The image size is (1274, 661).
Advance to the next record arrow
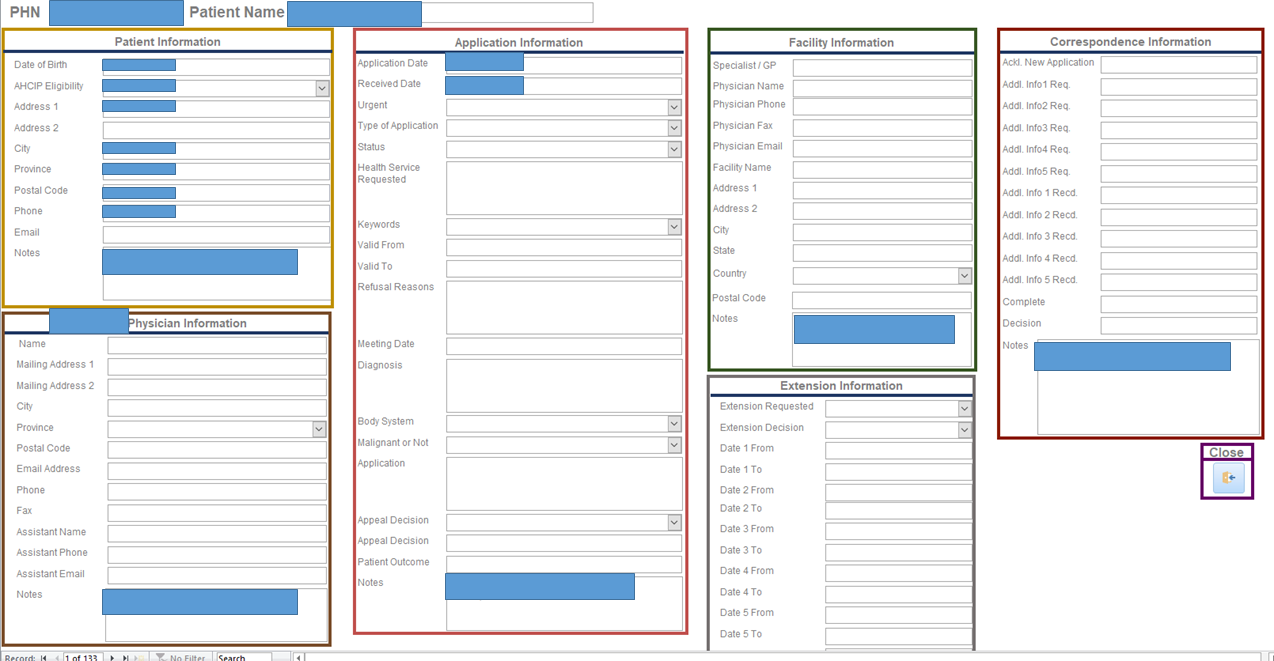(x=112, y=658)
